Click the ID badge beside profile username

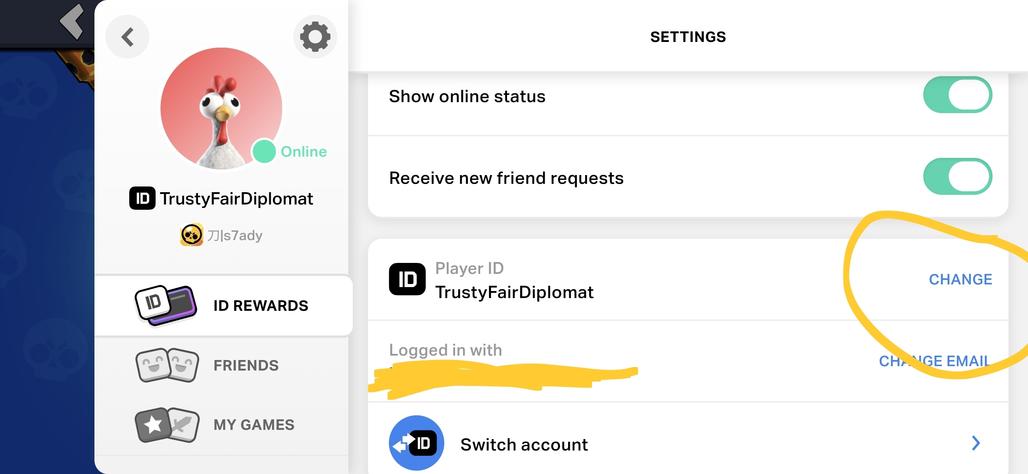click(x=142, y=198)
